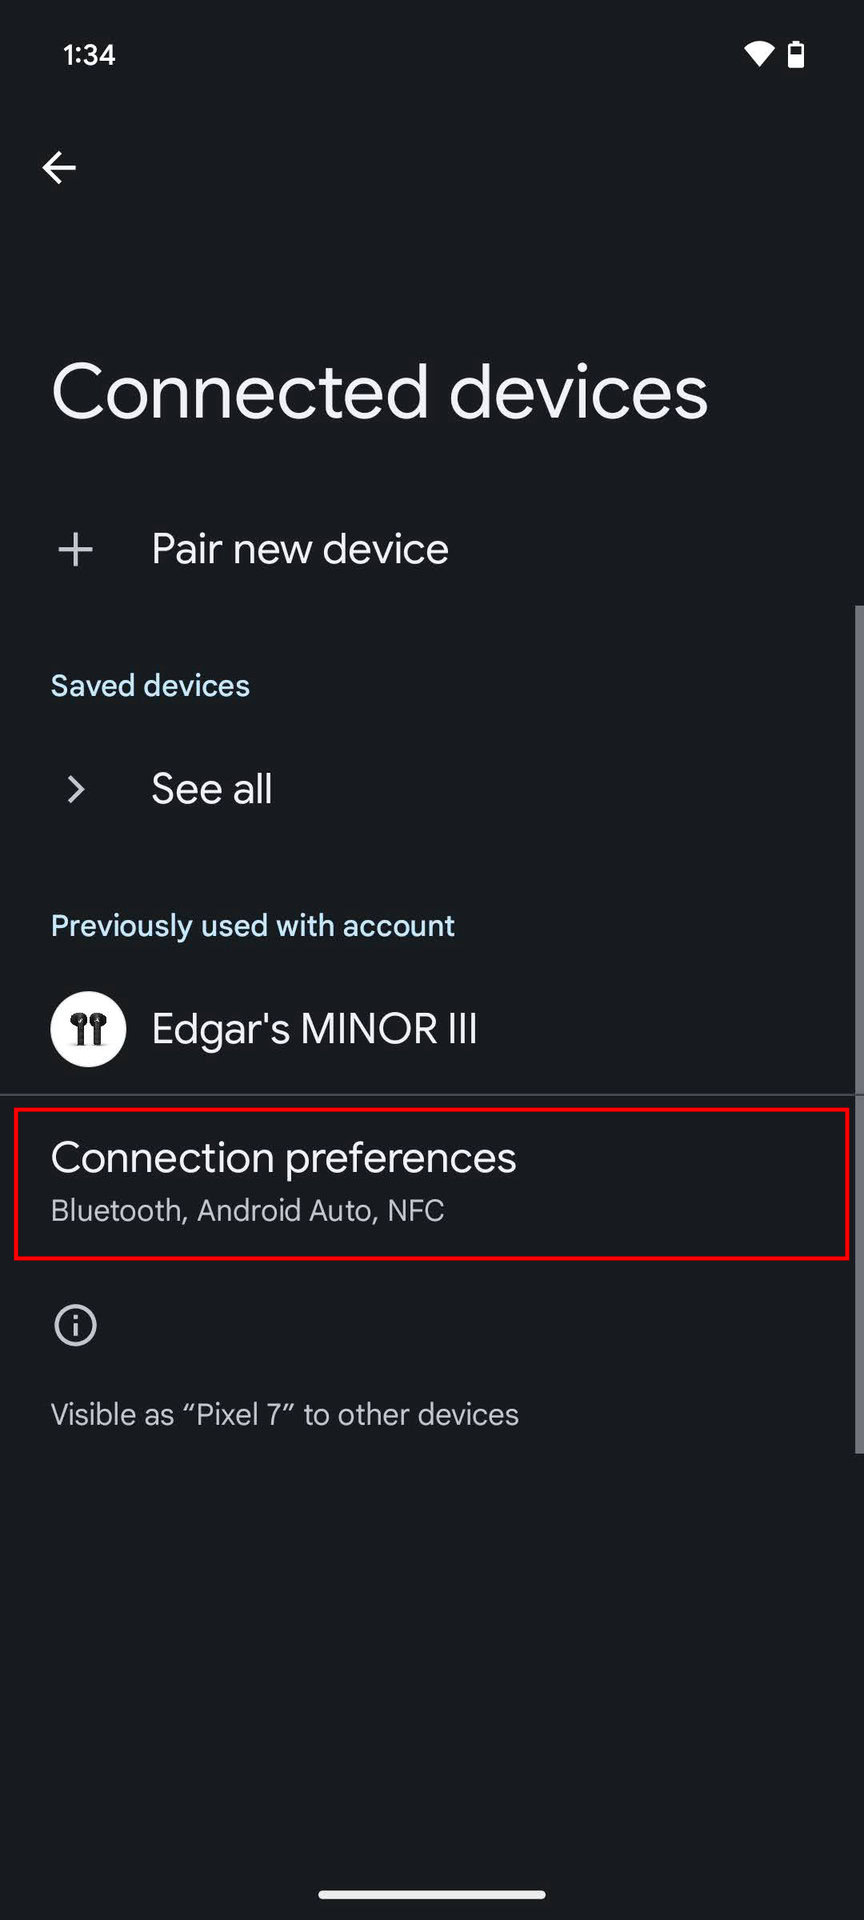Tap the 1:34 clock in status bar
This screenshot has width=864, height=1920.
point(89,55)
